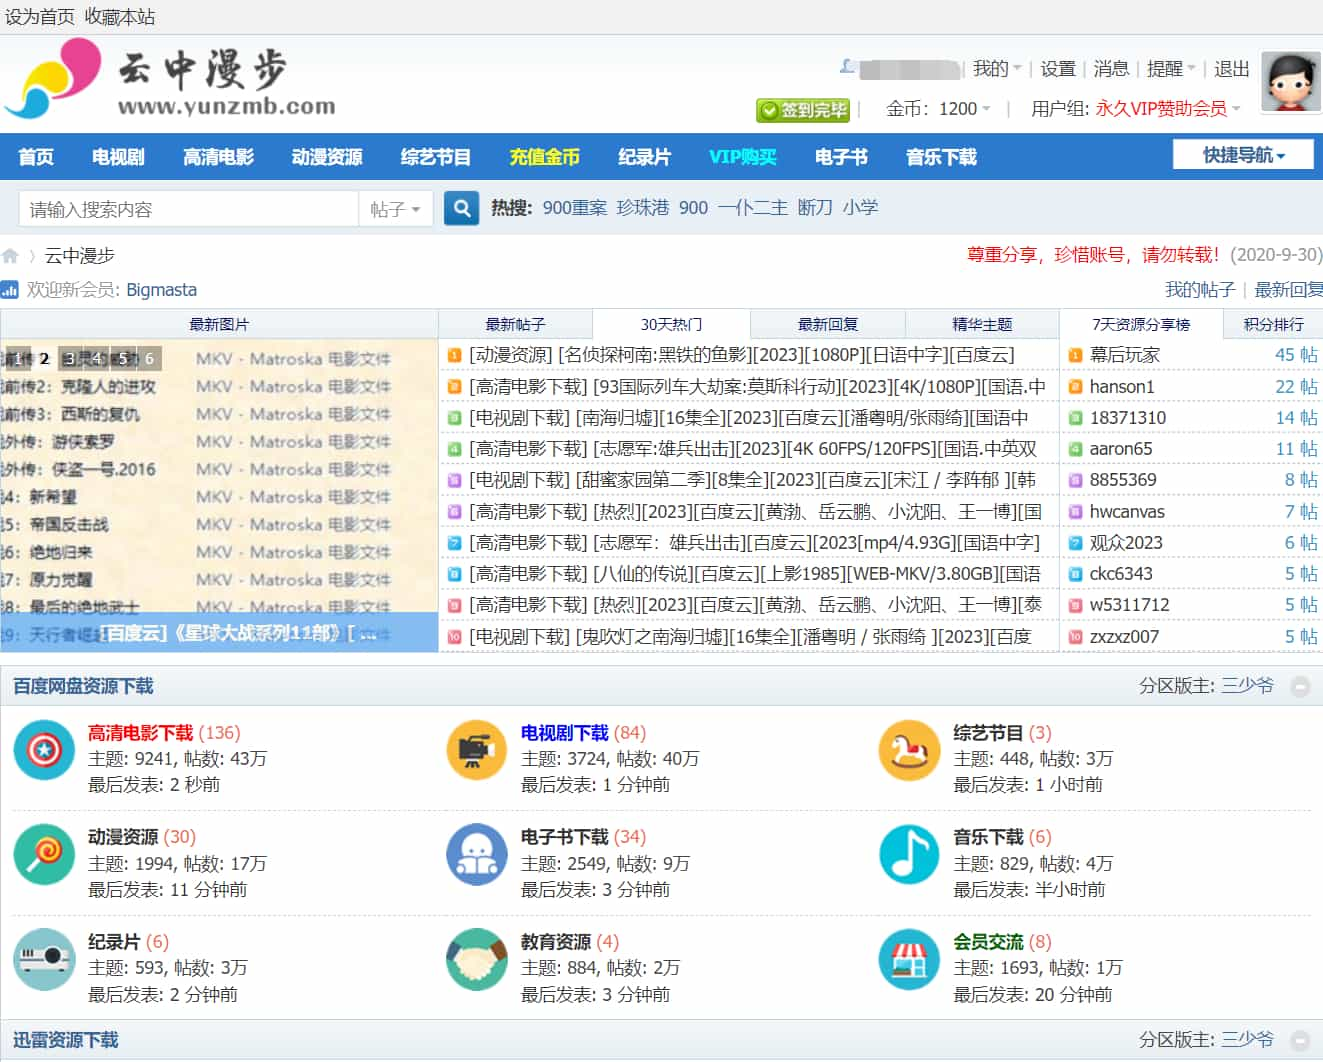Open 高清电影下载 forum title link

tap(140, 733)
